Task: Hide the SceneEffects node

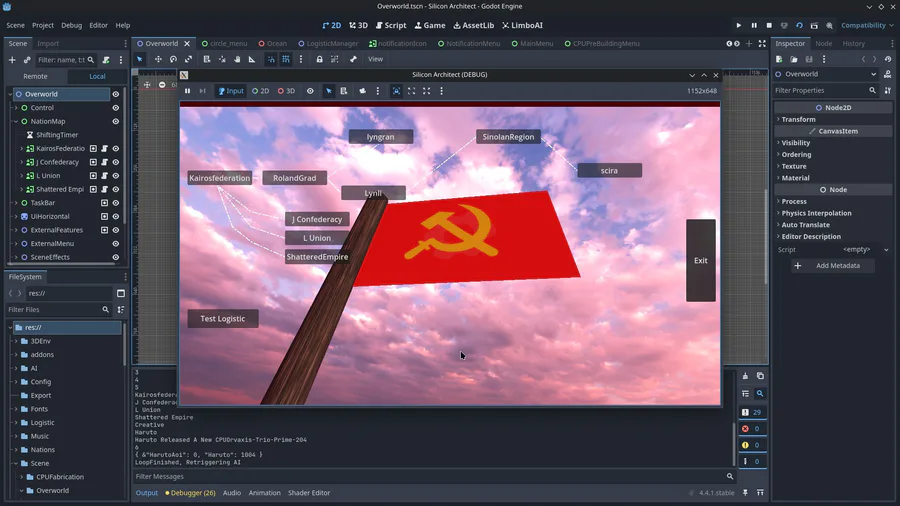Action: pyautogui.click(x=115, y=258)
